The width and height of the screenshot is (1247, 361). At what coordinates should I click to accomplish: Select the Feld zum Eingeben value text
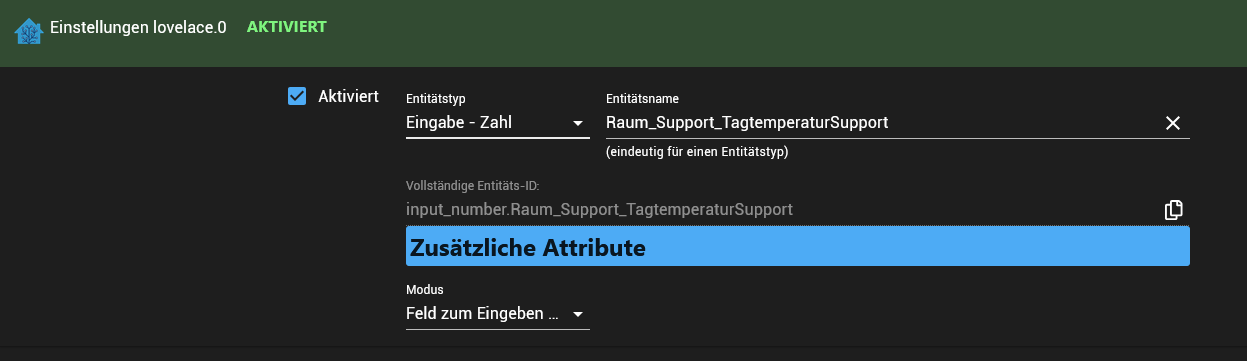click(482, 314)
